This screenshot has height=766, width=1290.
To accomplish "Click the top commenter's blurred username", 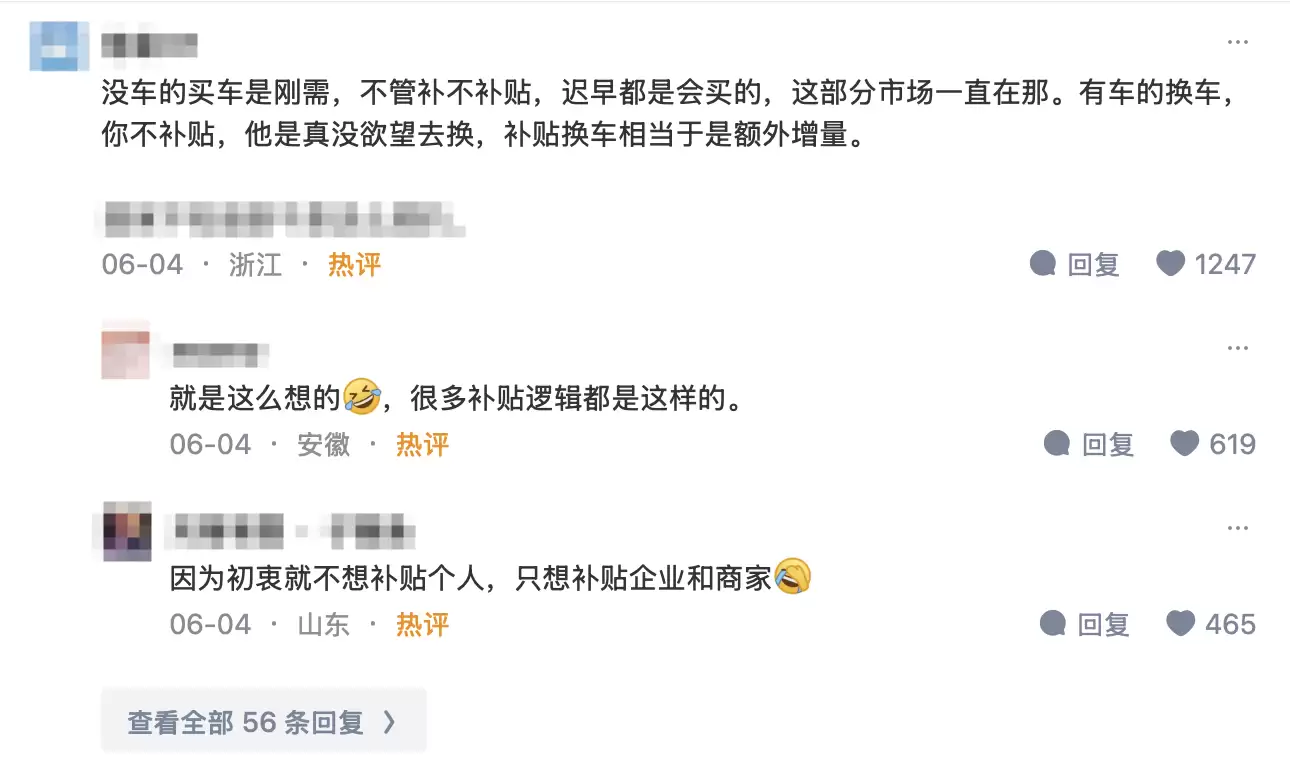I will (149, 46).
